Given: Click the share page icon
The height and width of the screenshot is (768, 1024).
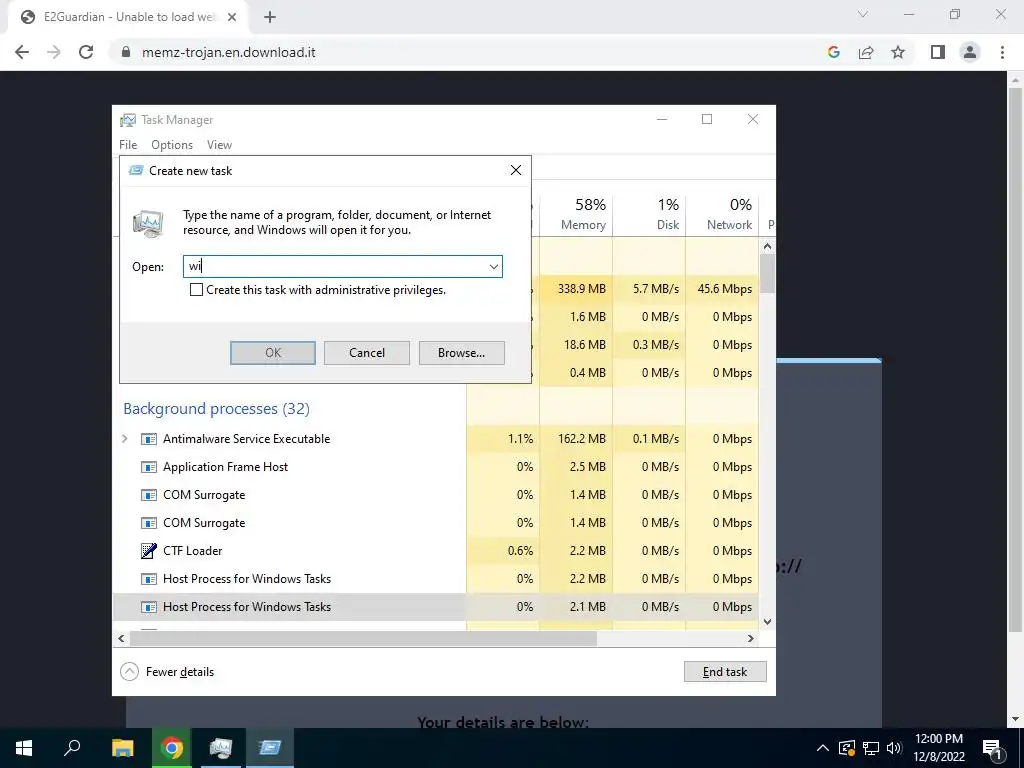Looking at the screenshot, I should 866,52.
